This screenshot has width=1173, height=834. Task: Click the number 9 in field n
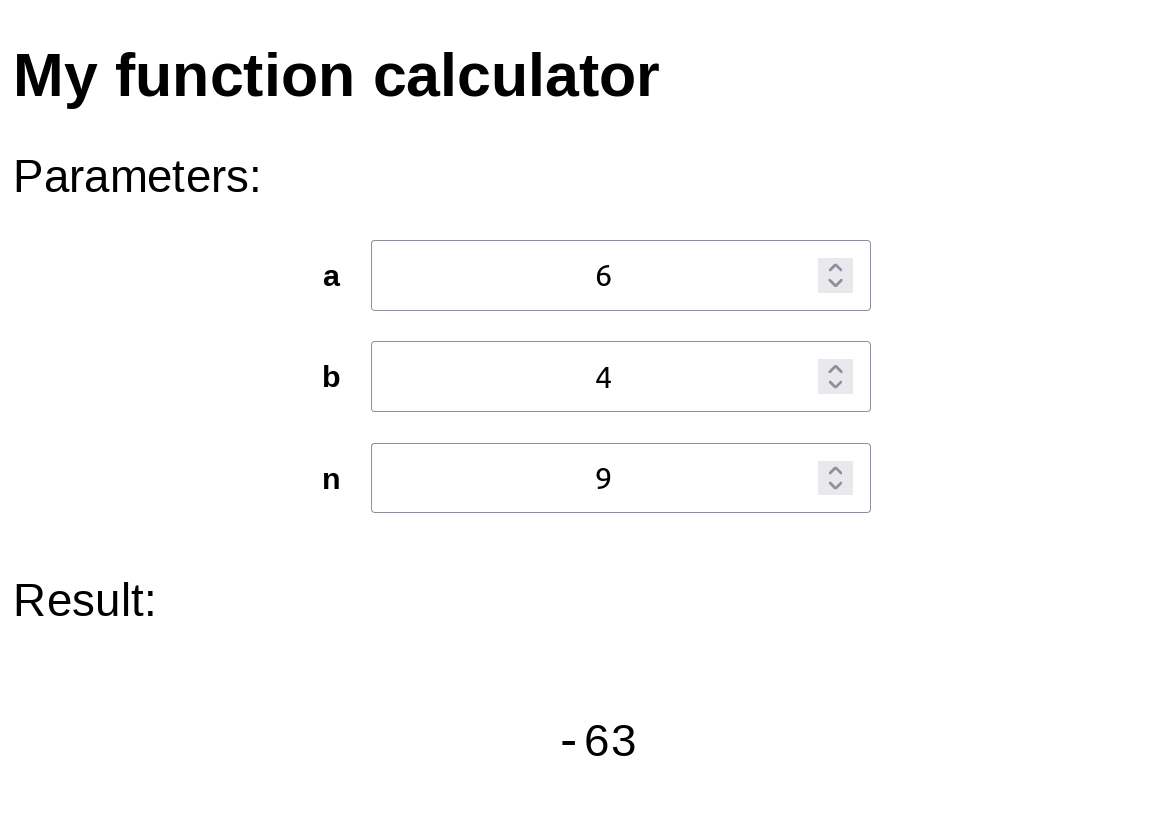point(603,478)
